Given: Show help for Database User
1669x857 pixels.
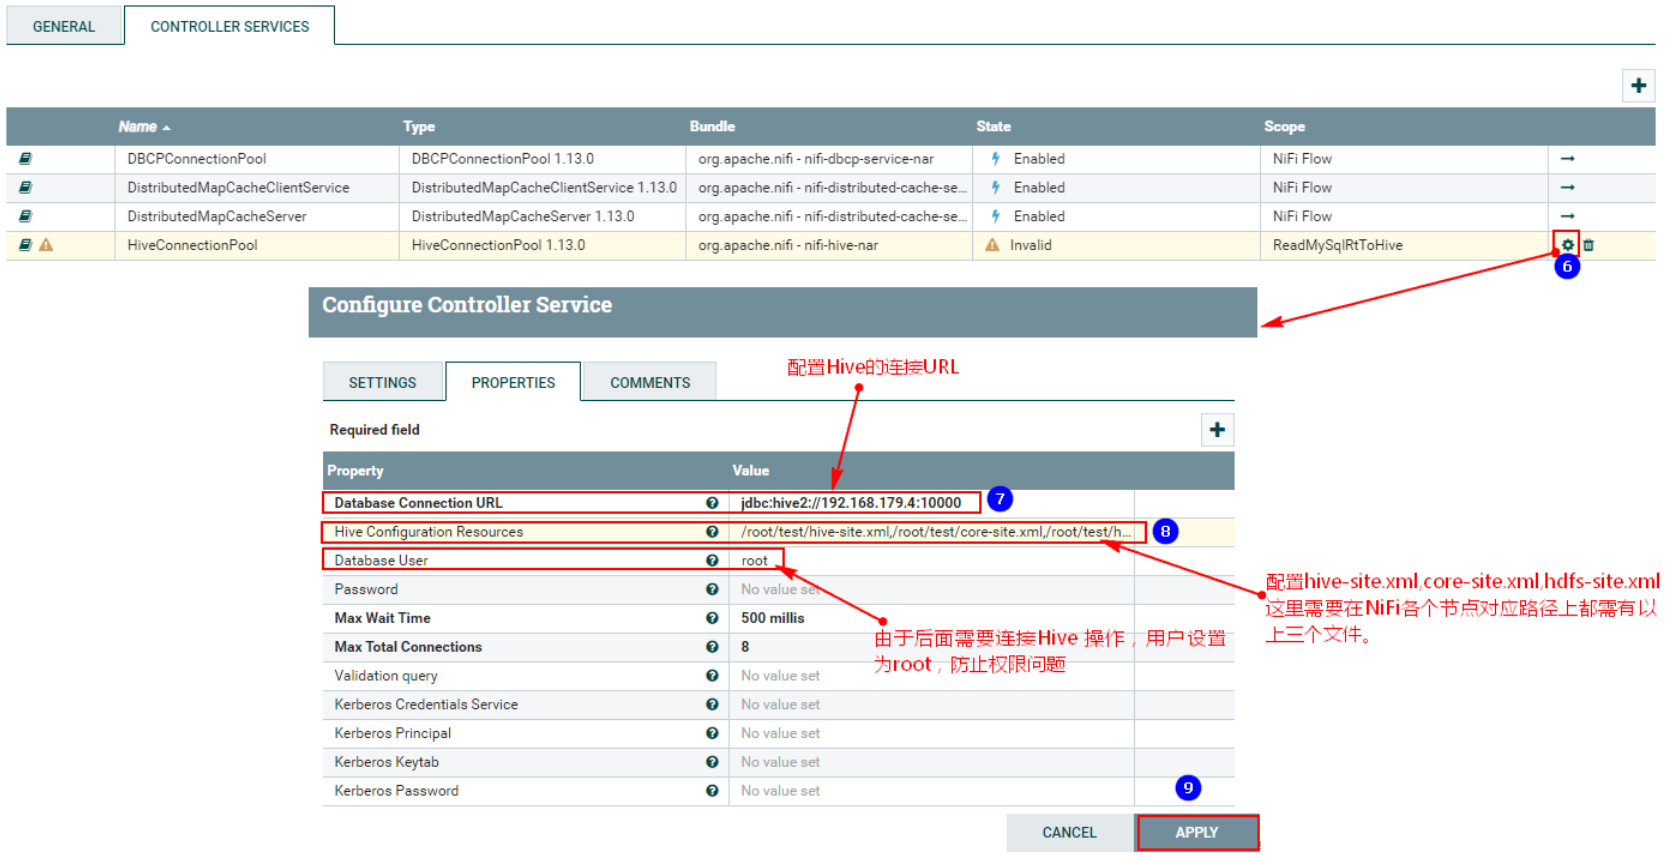Looking at the screenshot, I should [712, 561].
